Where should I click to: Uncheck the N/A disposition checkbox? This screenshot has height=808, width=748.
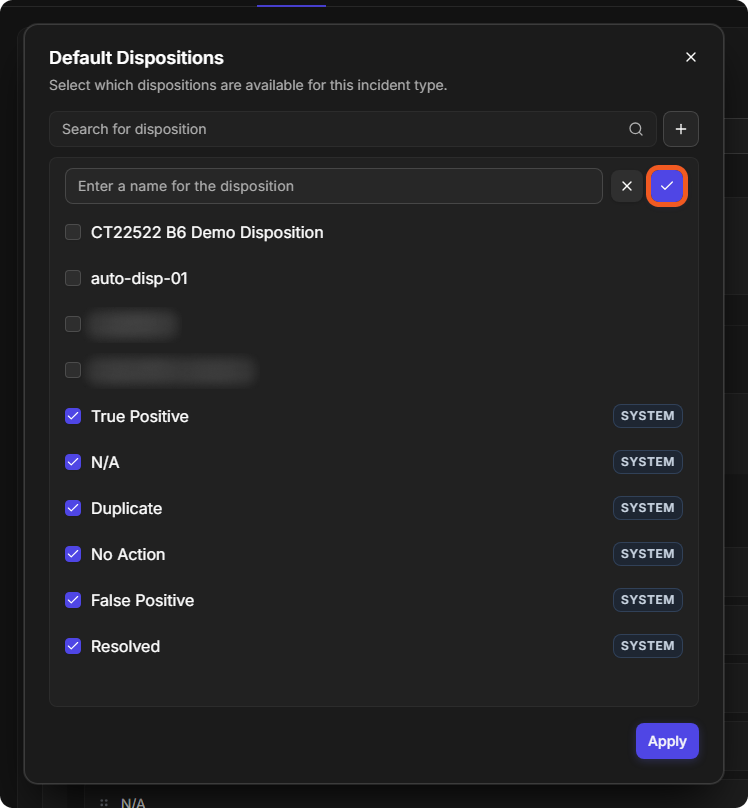pyautogui.click(x=73, y=462)
